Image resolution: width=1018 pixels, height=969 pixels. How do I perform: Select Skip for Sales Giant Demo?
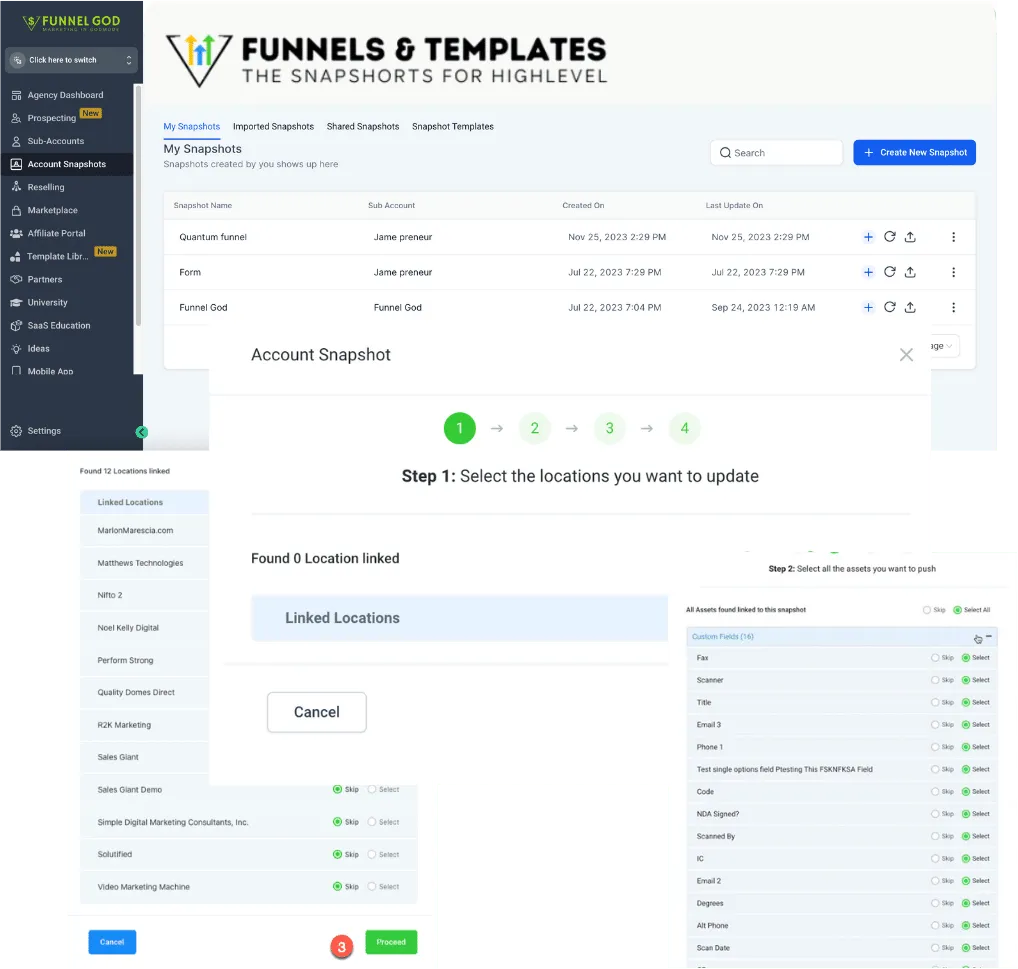pos(338,789)
